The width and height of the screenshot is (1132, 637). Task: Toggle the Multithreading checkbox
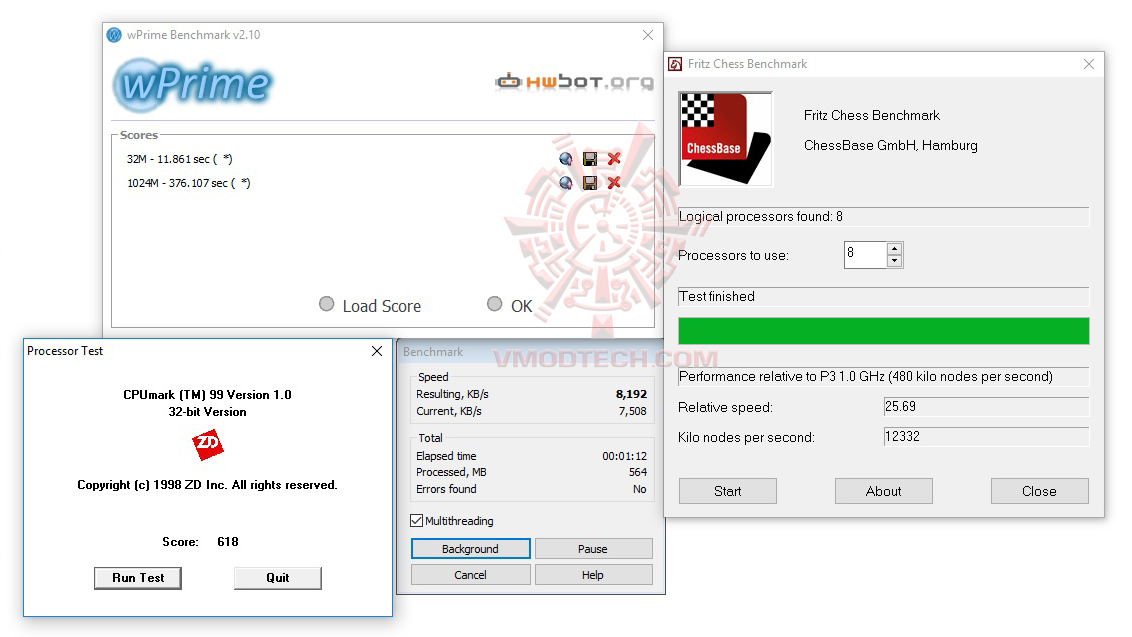[417, 521]
